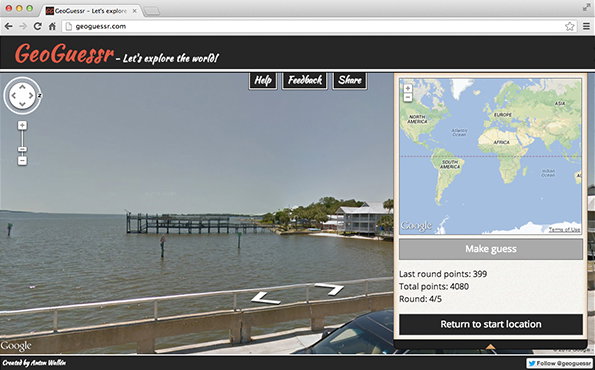Click the Google logo in Street View

[16, 346]
